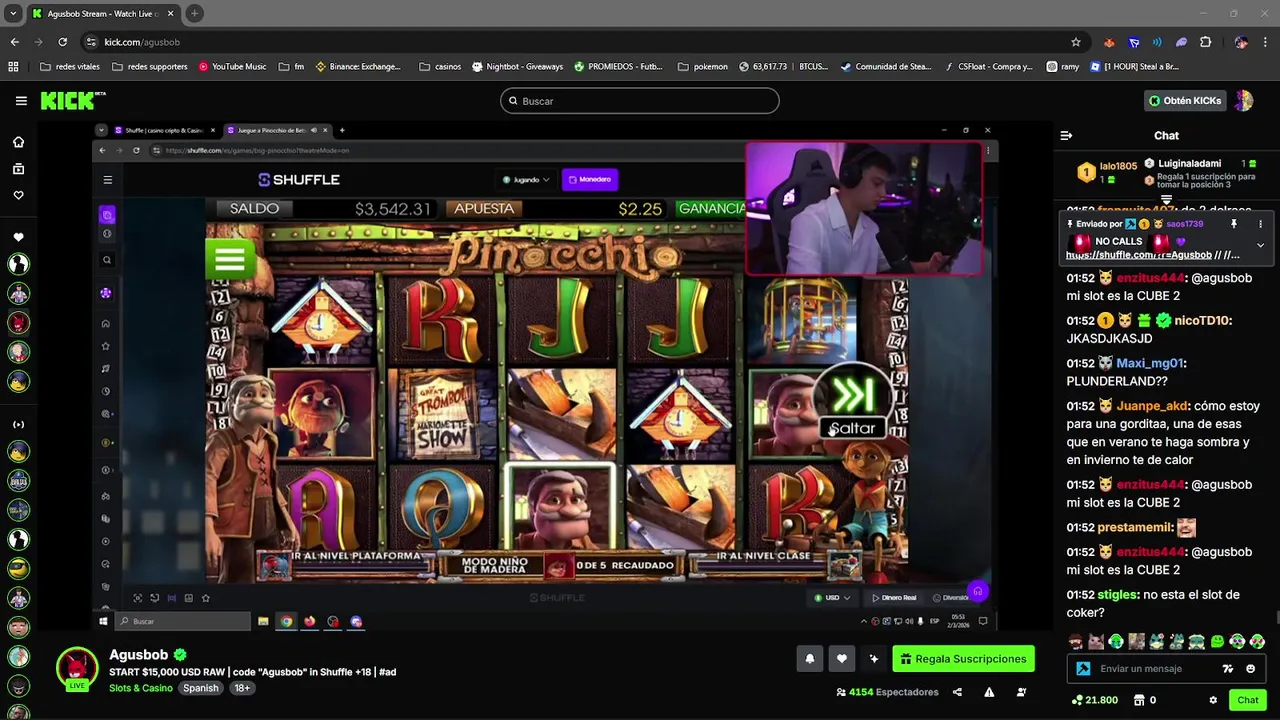This screenshot has height=720, width=1280.
Task: Open chat settings gear
Action: (1213, 700)
